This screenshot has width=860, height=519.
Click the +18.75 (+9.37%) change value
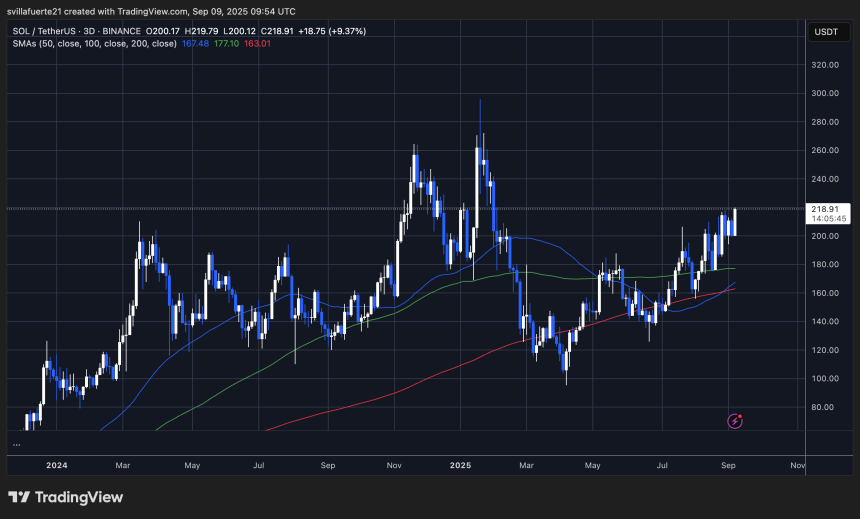(332, 31)
